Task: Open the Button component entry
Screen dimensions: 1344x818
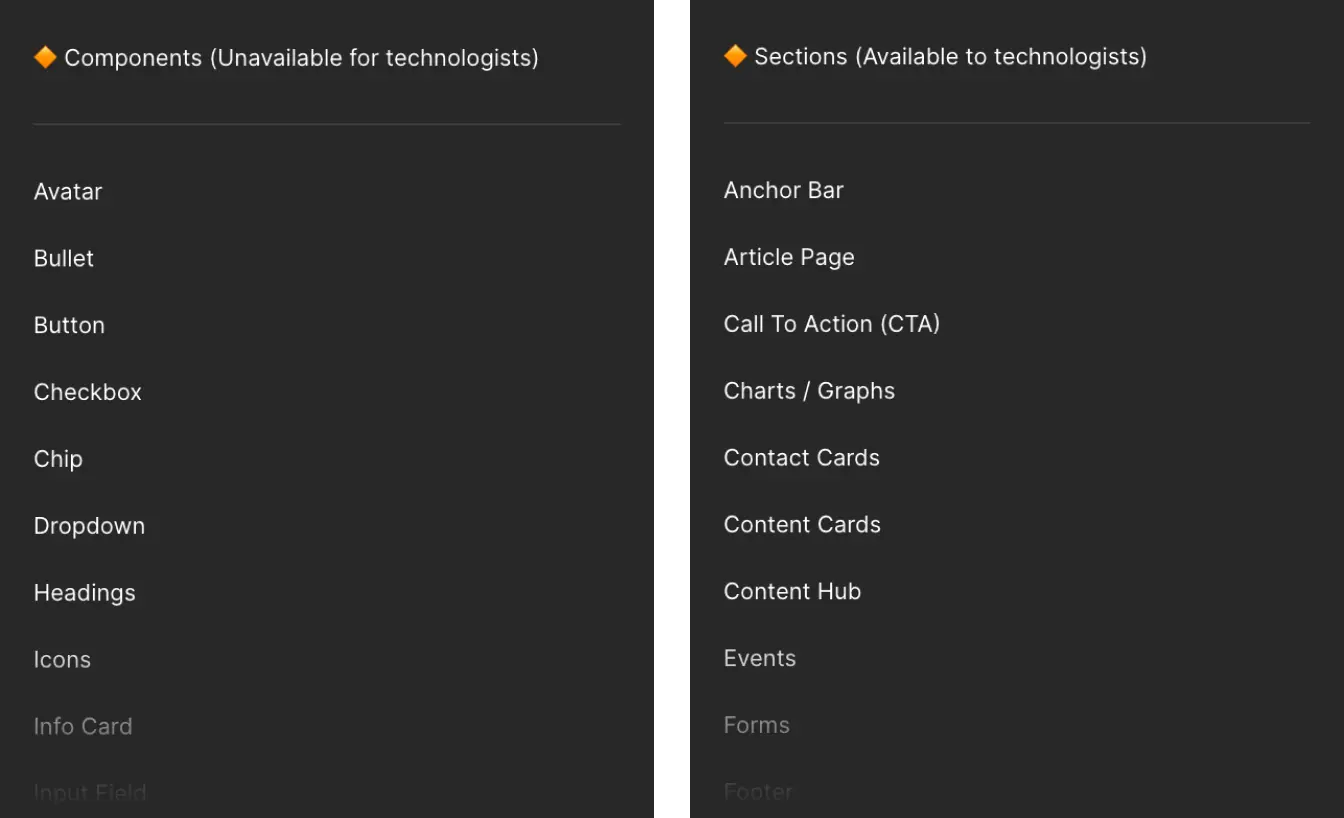Action: [69, 325]
